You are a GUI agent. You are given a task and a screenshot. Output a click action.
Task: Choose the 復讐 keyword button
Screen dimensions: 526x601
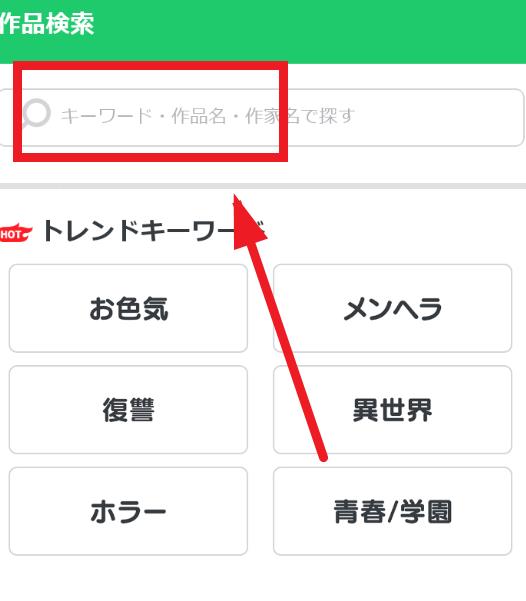click(x=128, y=410)
